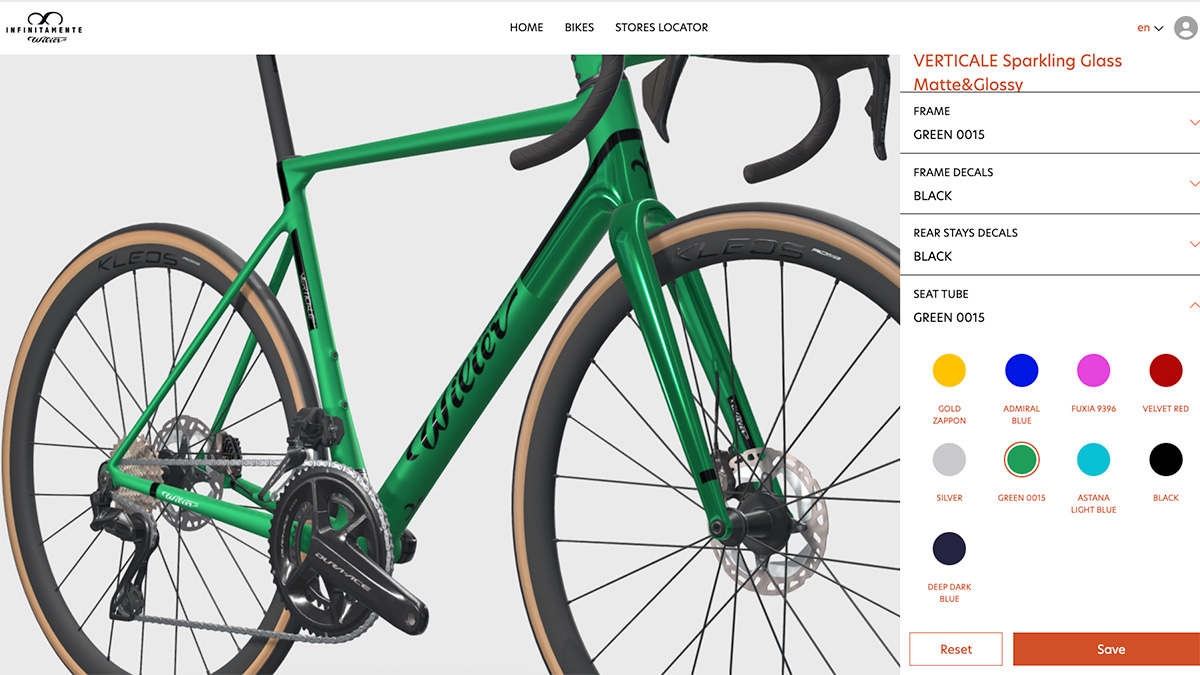Choose the Deep Dark Blue swatch
1200x675 pixels.
pyautogui.click(x=949, y=549)
